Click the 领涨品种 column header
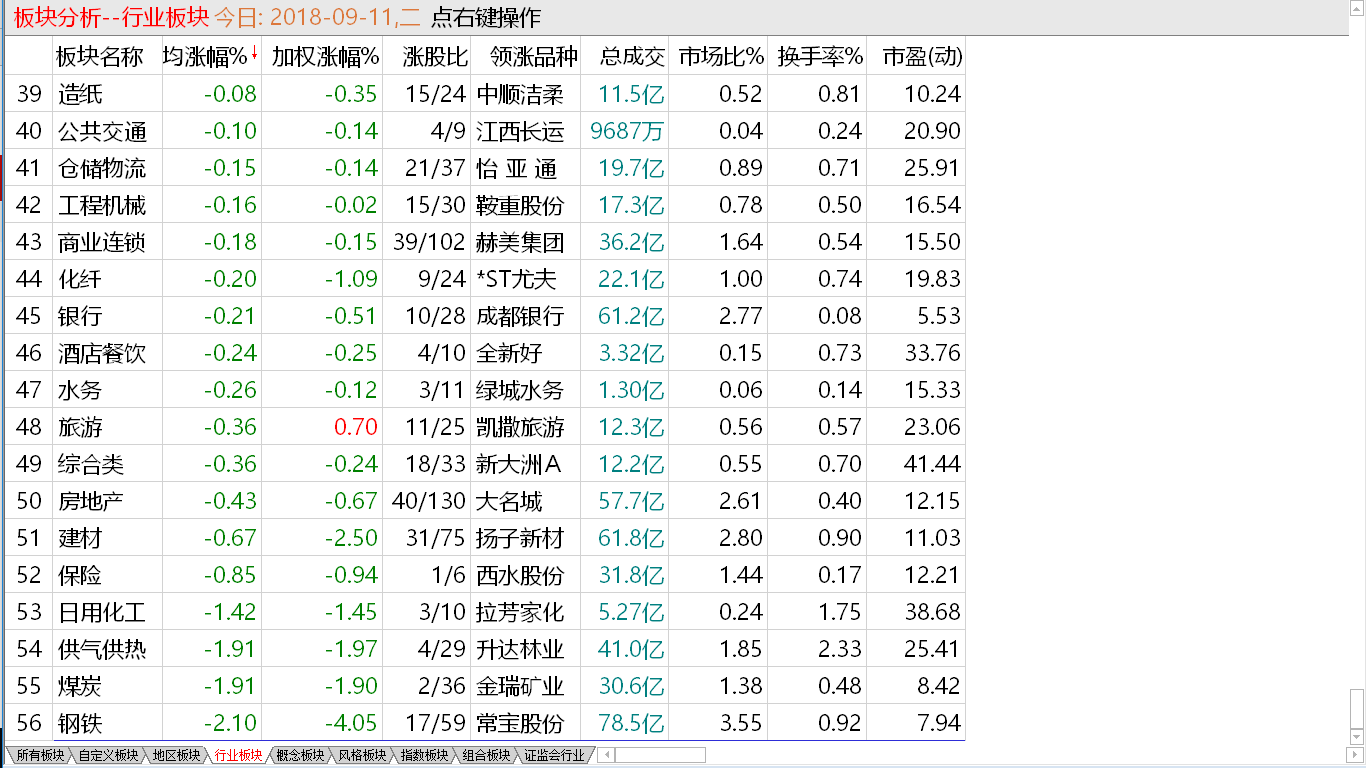The height and width of the screenshot is (768, 1366). (x=525, y=56)
